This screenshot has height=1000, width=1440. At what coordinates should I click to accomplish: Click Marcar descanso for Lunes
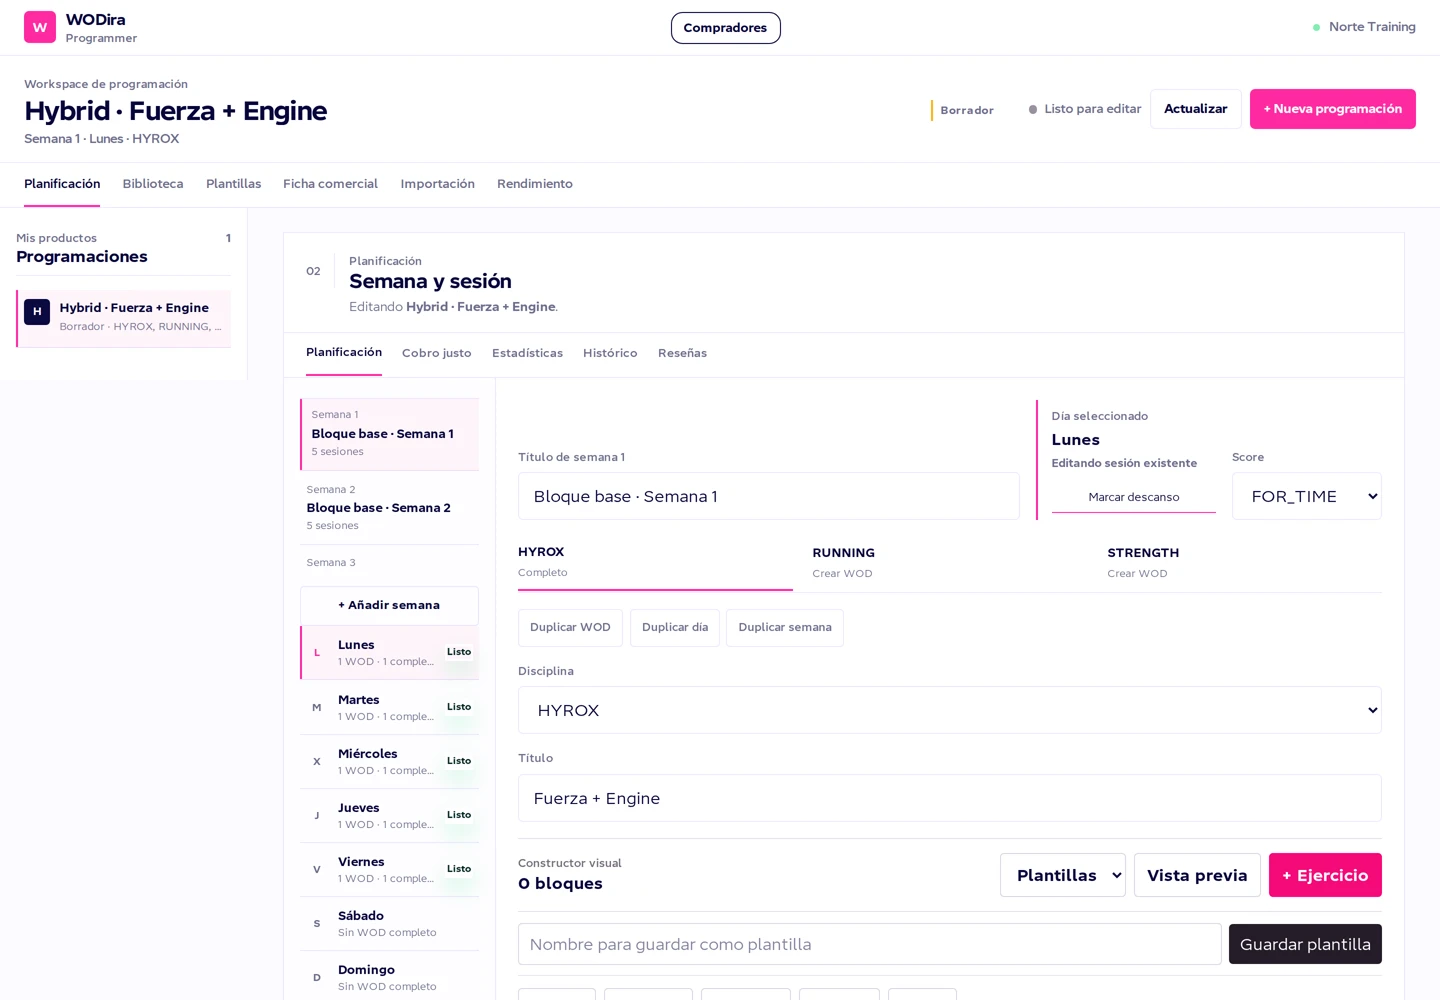coord(1134,497)
